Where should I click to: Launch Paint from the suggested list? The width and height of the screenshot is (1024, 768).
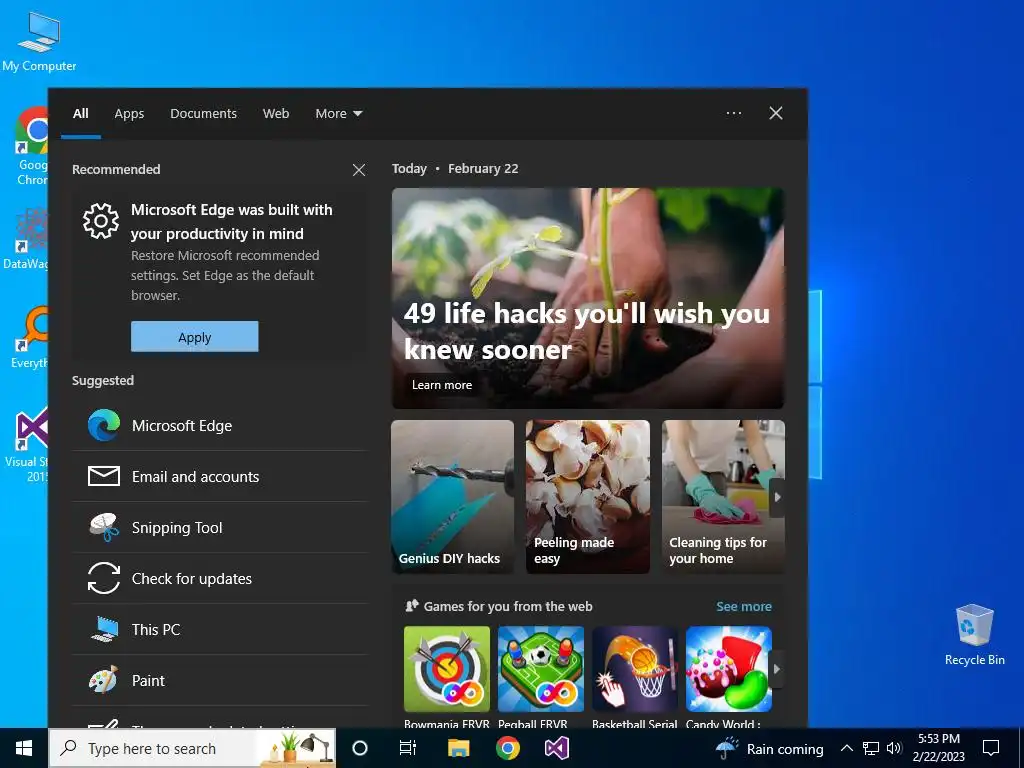click(x=219, y=680)
